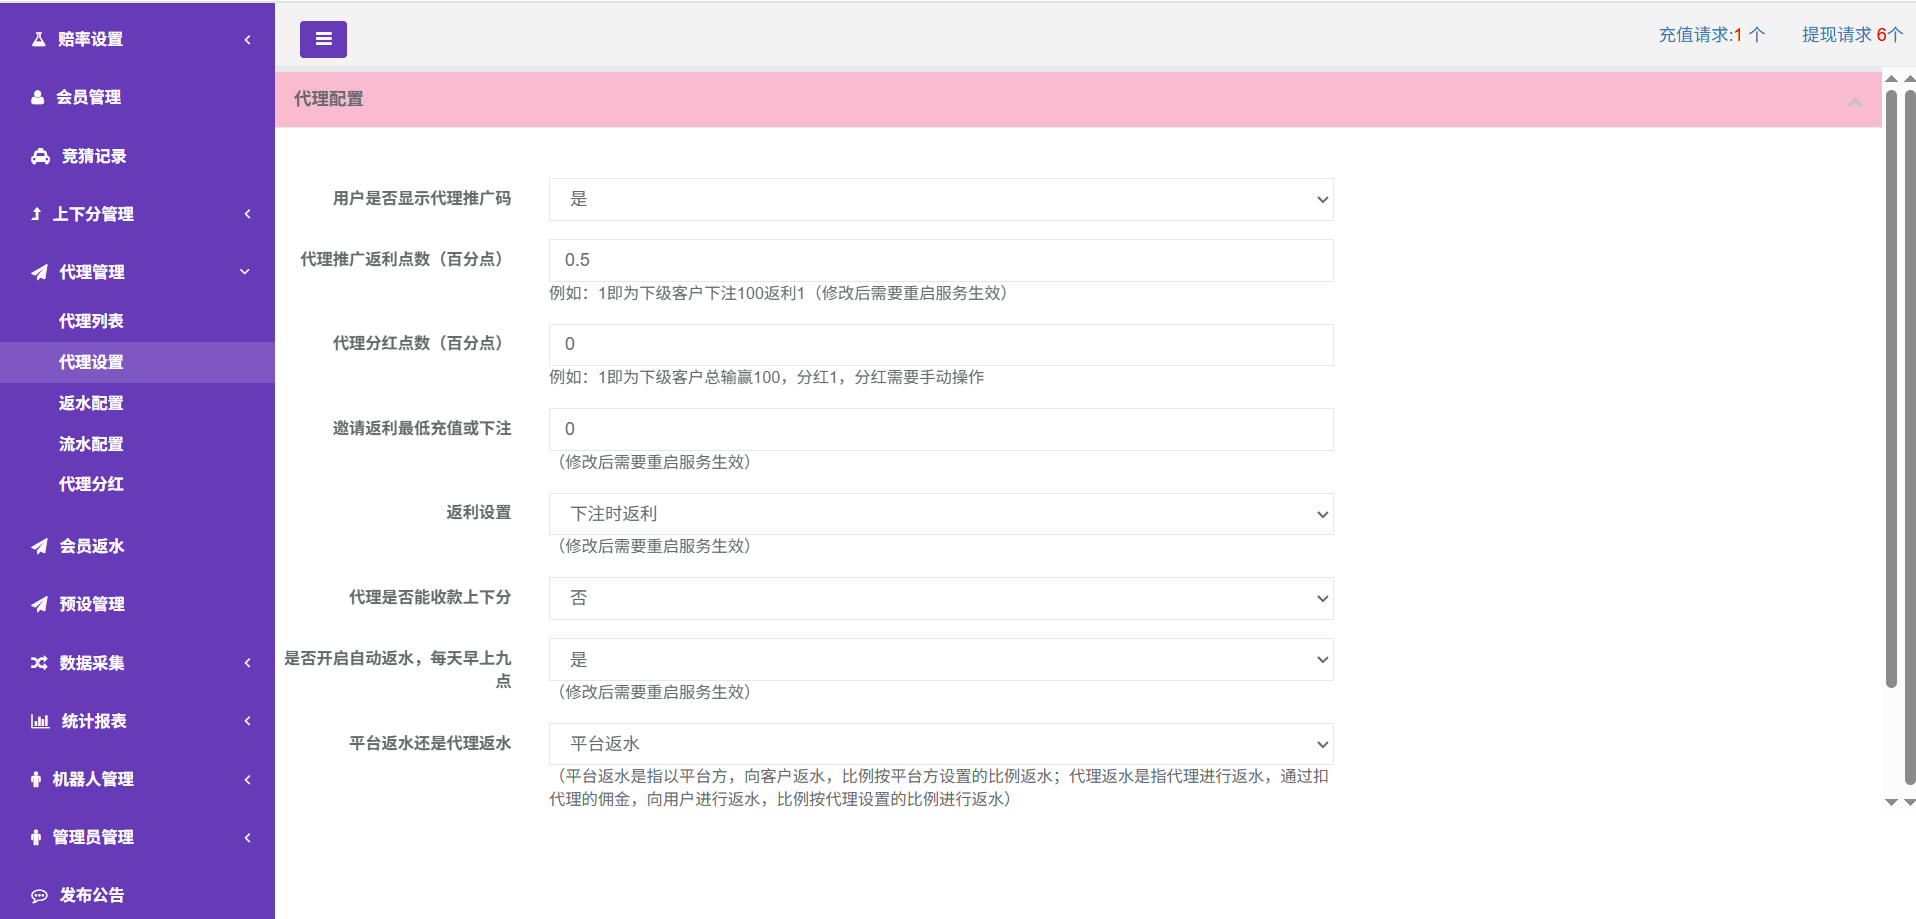
Task: Open the 代理是否能收款上下分 dropdown
Action: (940, 598)
